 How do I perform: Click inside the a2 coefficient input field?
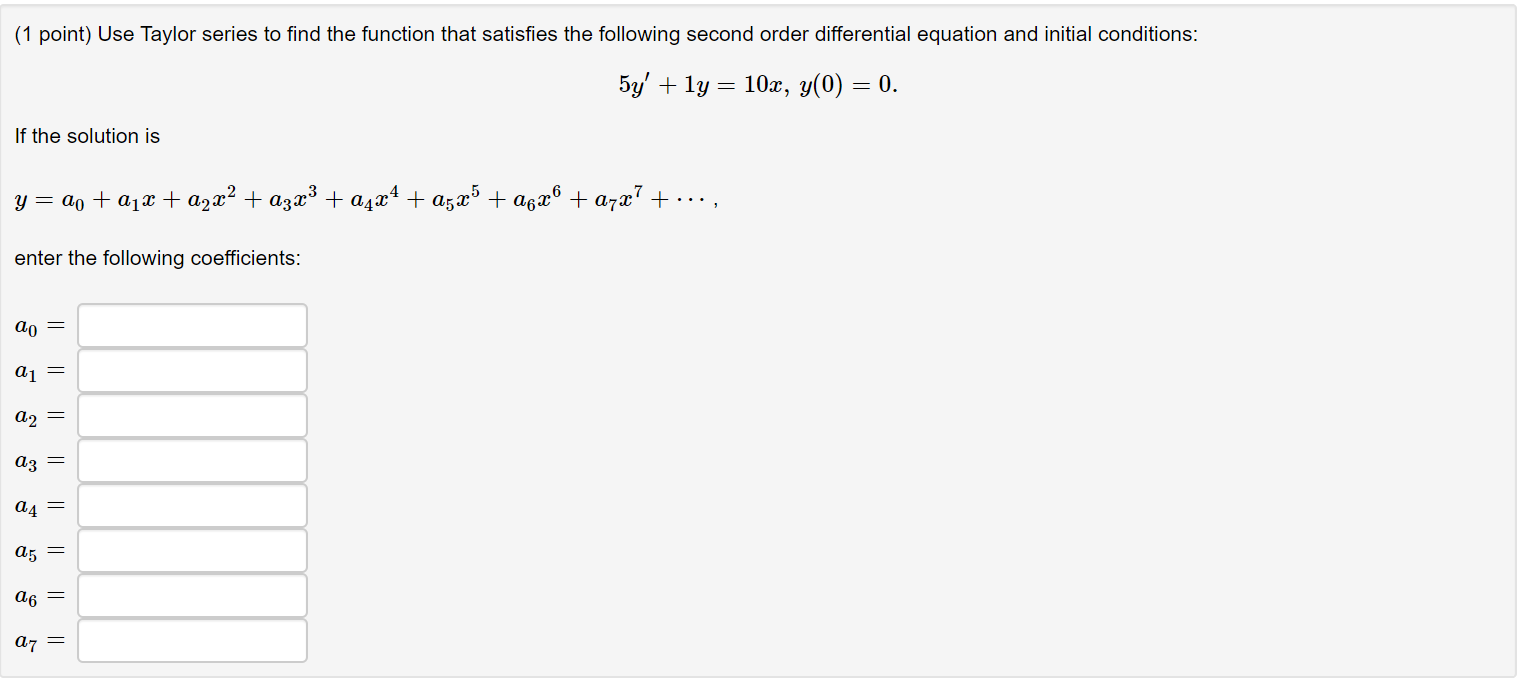click(192, 415)
